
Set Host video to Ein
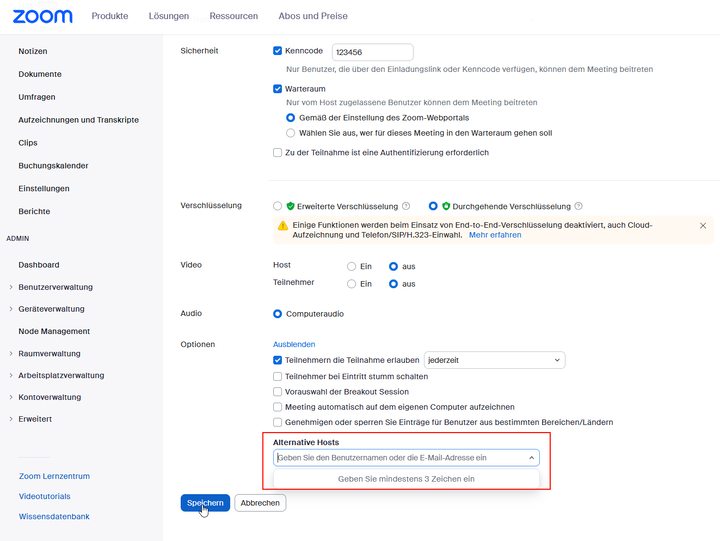point(351,267)
